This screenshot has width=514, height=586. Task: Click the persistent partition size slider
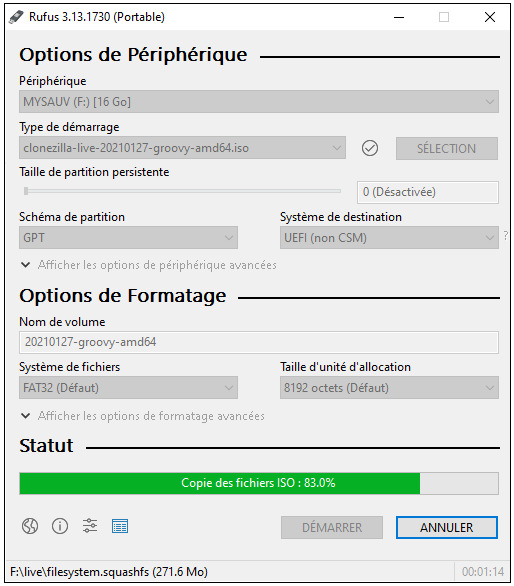[182, 191]
